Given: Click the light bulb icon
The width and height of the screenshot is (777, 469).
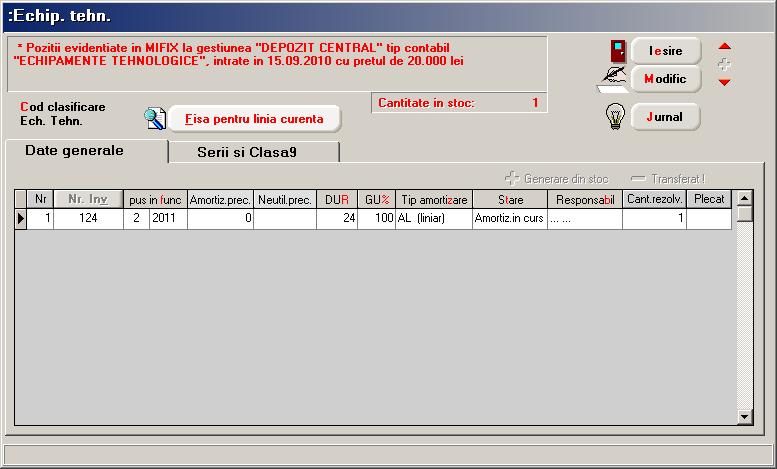Looking at the screenshot, I should [x=615, y=117].
